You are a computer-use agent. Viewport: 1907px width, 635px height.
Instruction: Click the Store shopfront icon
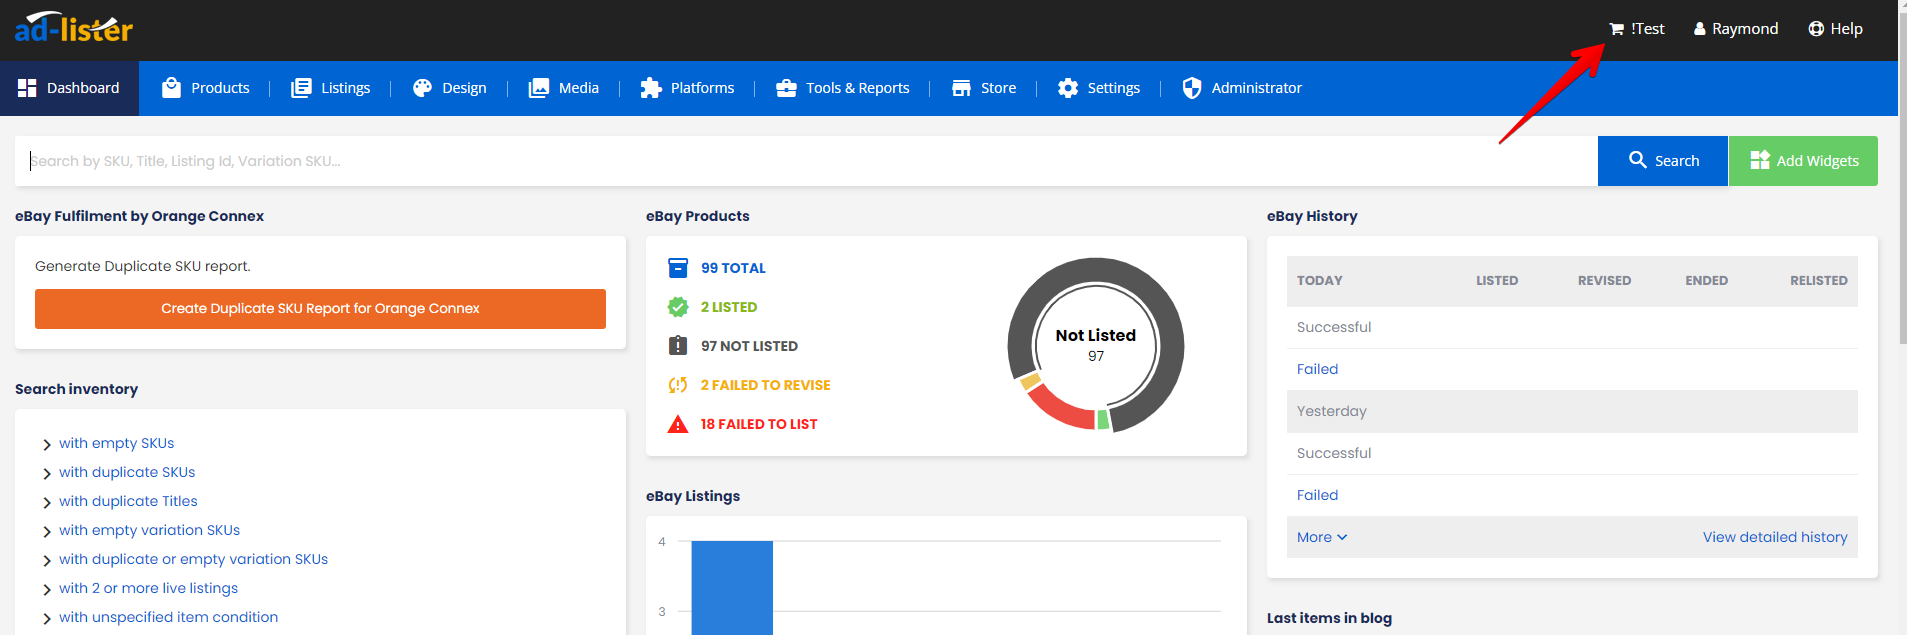tap(961, 88)
